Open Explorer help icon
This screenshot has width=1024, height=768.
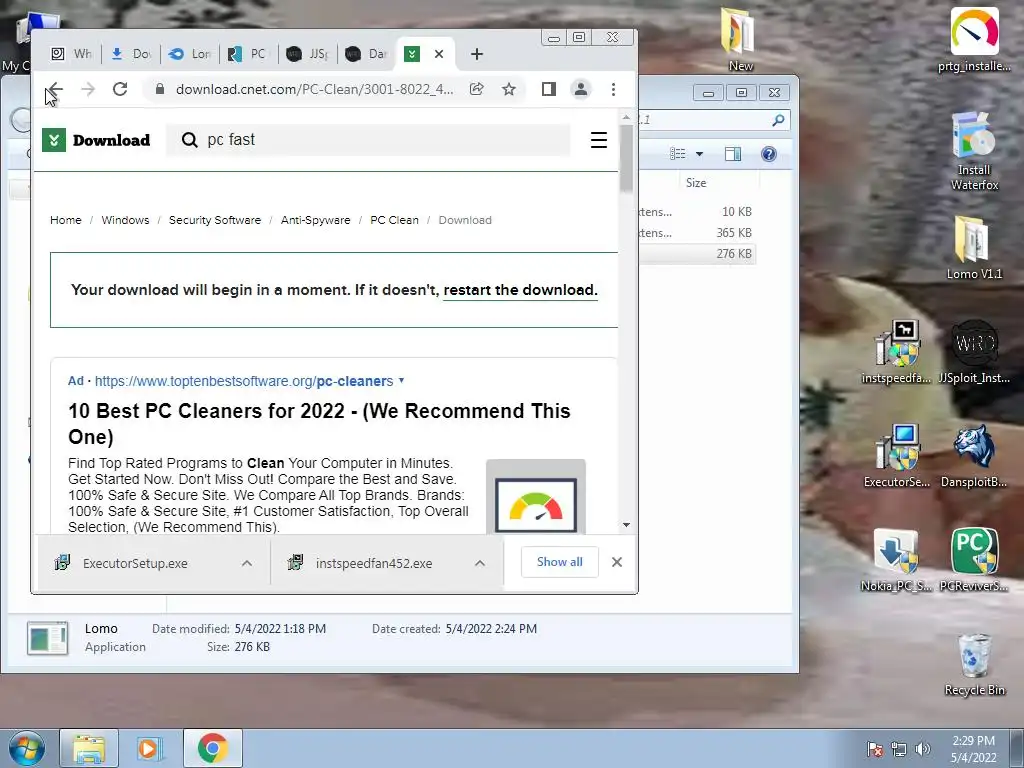point(769,154)
